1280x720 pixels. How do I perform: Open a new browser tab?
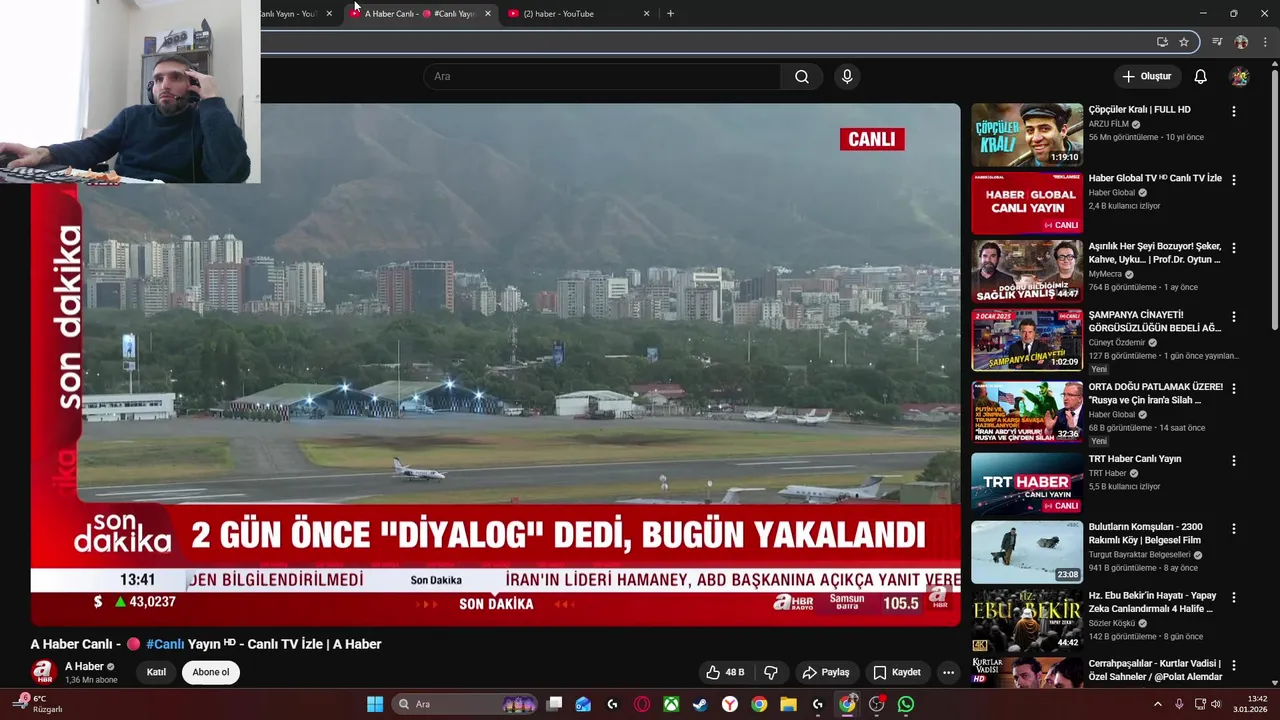(670, 14)
